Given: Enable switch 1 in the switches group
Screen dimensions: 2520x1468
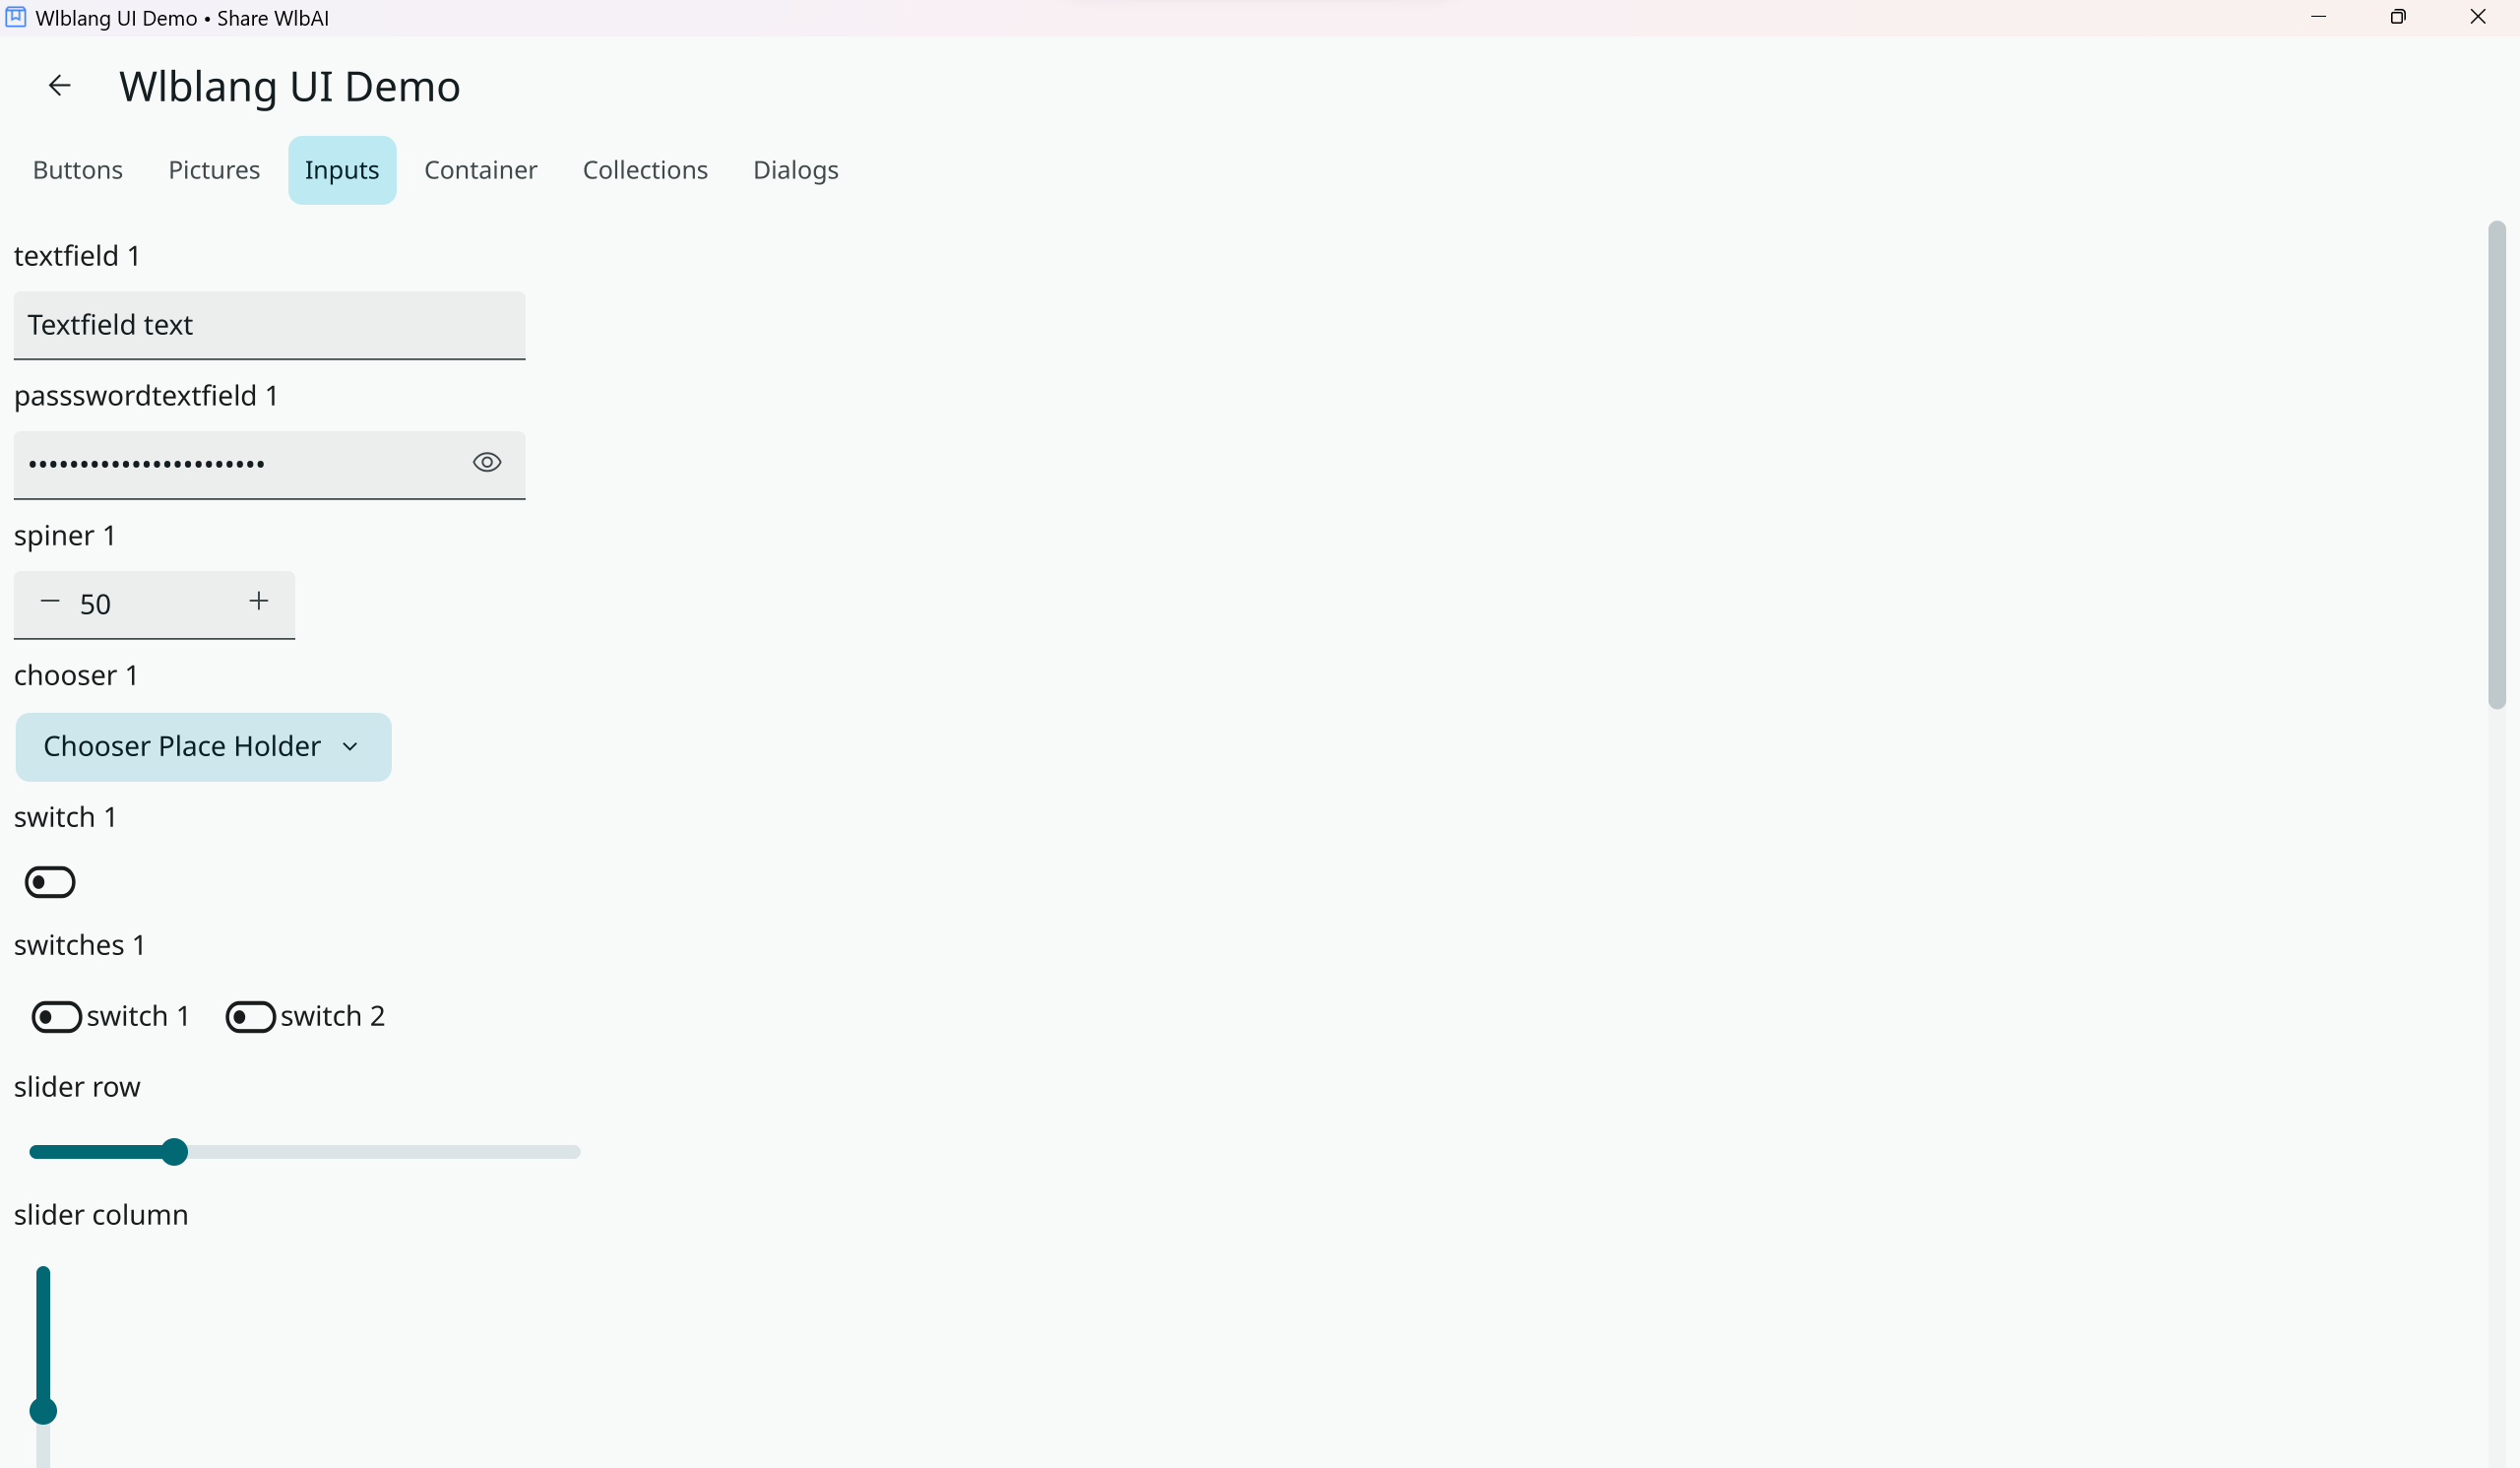Looking at the screenshot, I should [56, 1017].
